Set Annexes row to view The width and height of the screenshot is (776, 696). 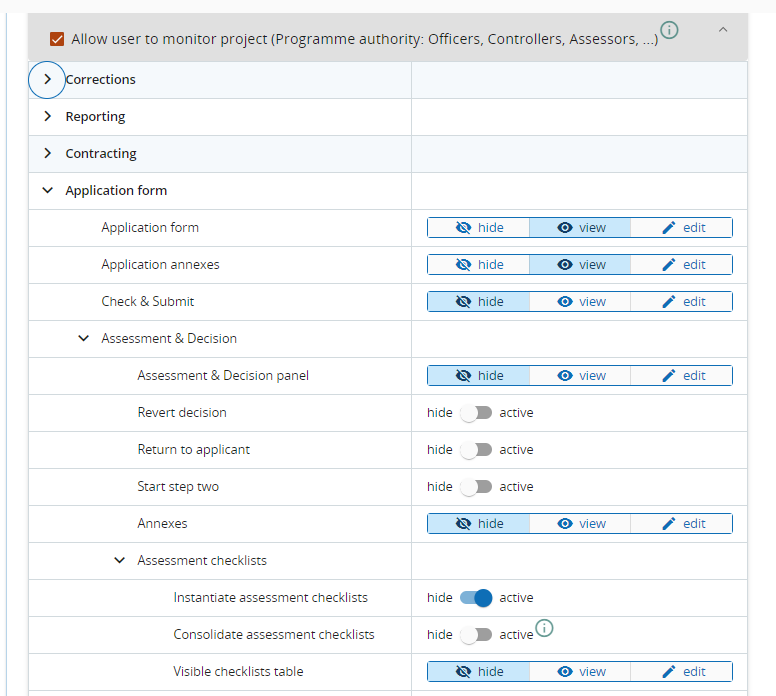pyautogui.click(x=580, y=524)
